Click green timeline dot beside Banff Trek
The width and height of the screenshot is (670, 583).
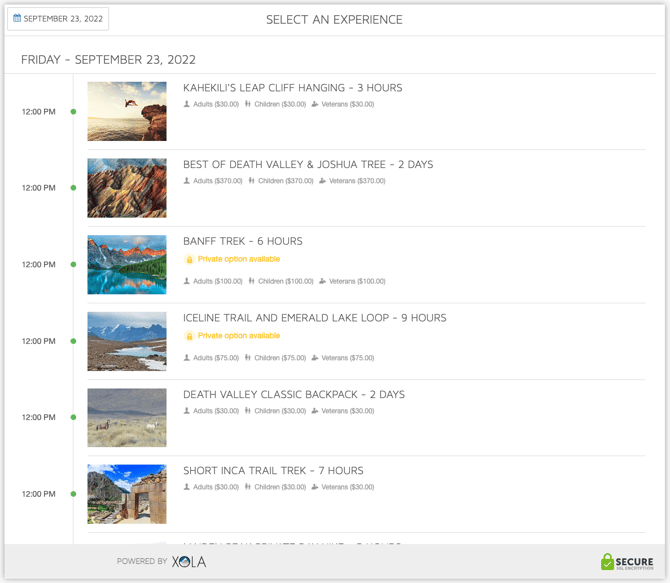pos(73,265)
